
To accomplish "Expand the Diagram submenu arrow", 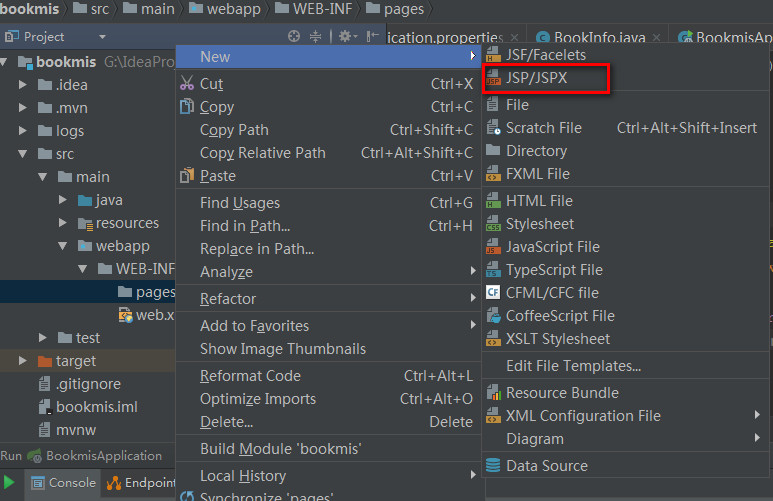I will click(757, 438).
